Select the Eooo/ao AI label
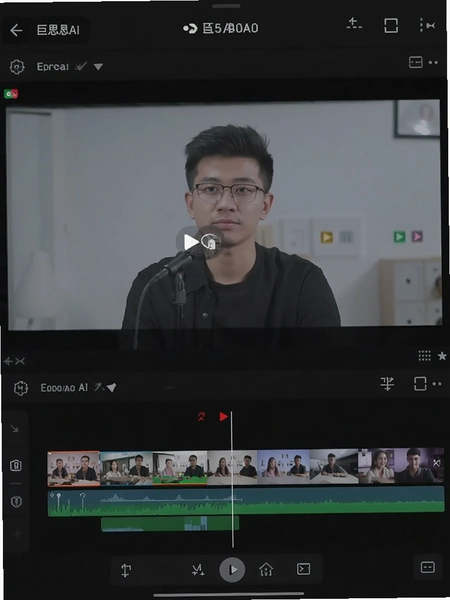This screenshot has height=600, width=450. tap(64, 388)
